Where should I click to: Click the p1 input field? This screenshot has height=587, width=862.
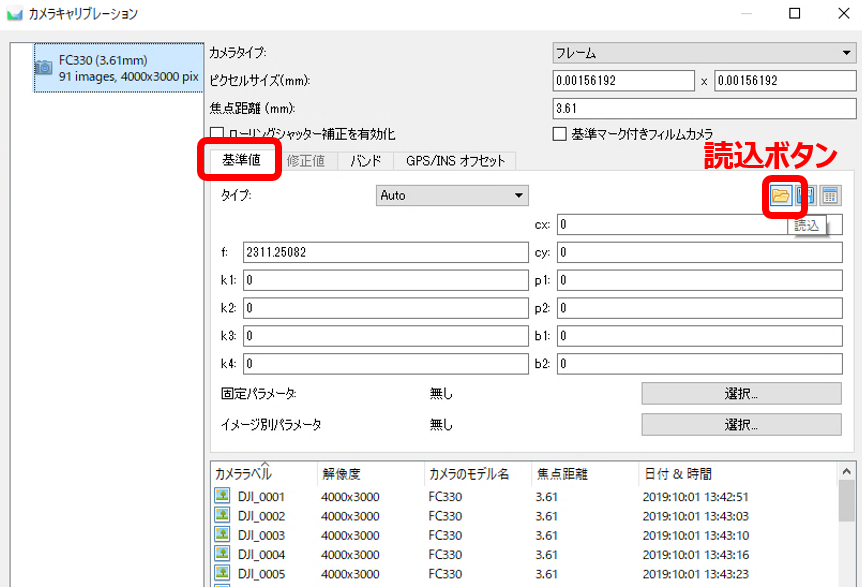(699, 280)
